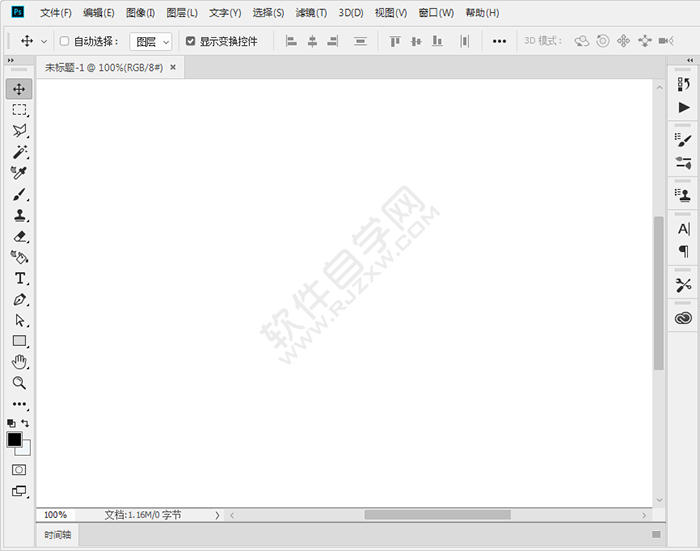
Task: Close the 未标题-1 document tab
Action: [173, 67]
